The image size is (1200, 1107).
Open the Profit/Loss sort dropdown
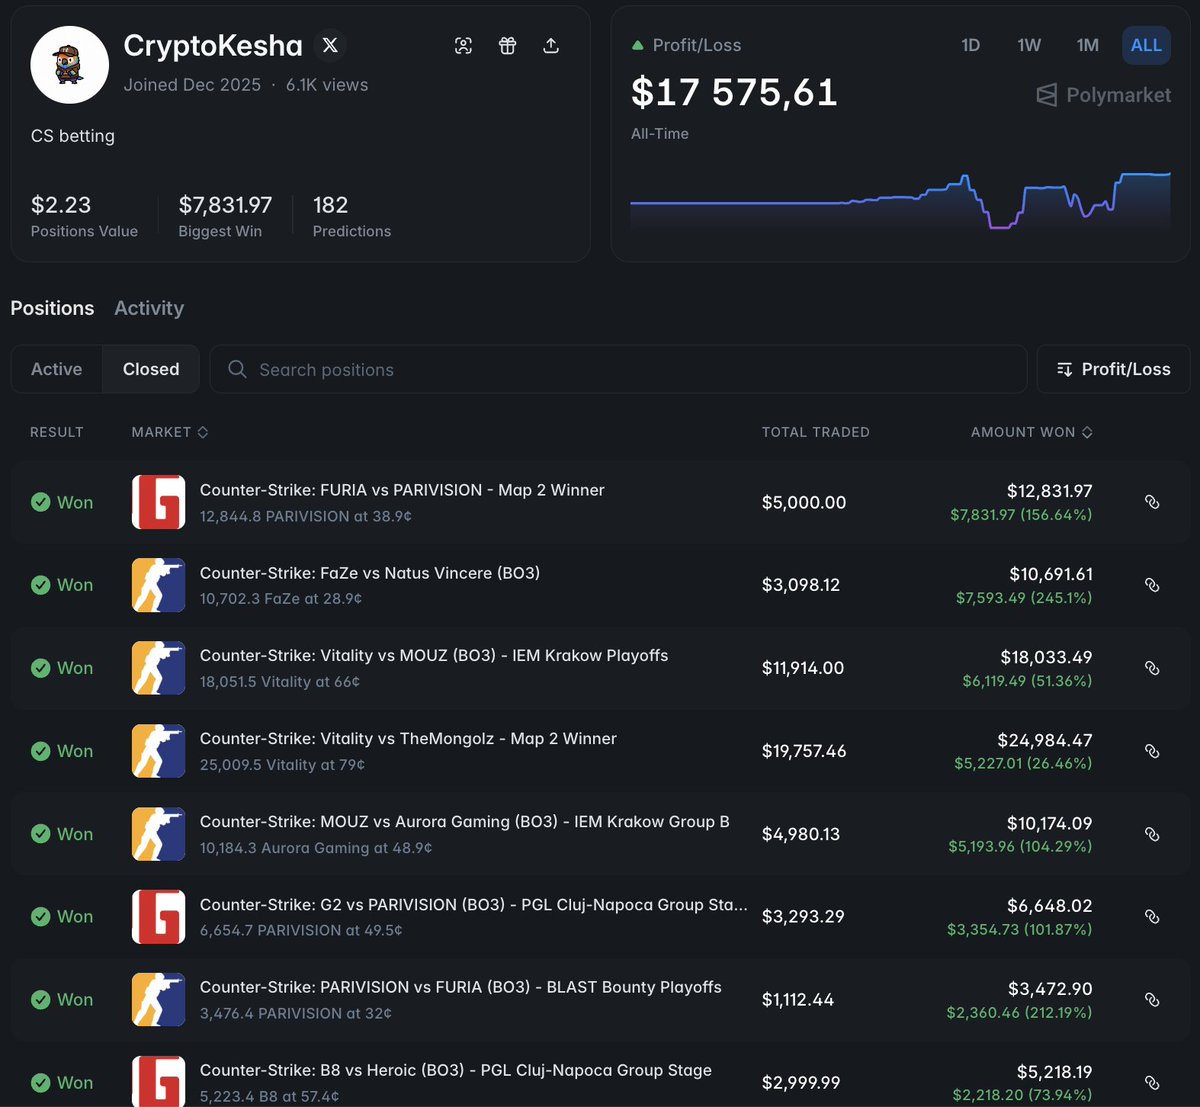tap(1113, 369)
